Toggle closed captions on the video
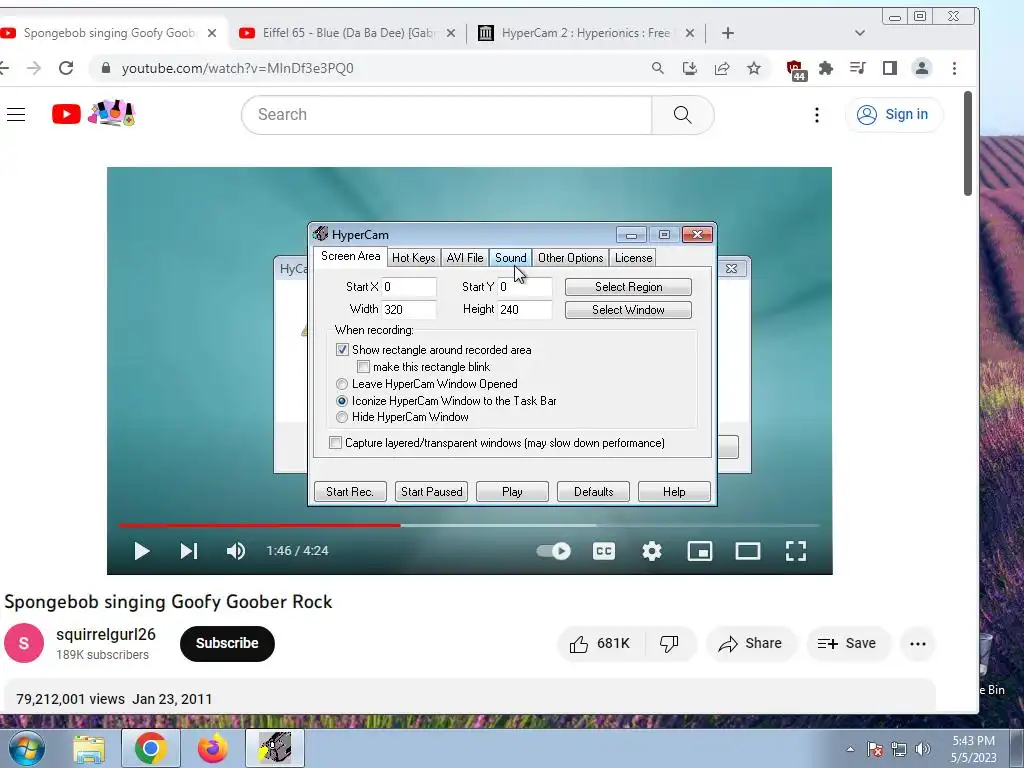Viewport: 1024px width, 768px height. click(604, 551)
